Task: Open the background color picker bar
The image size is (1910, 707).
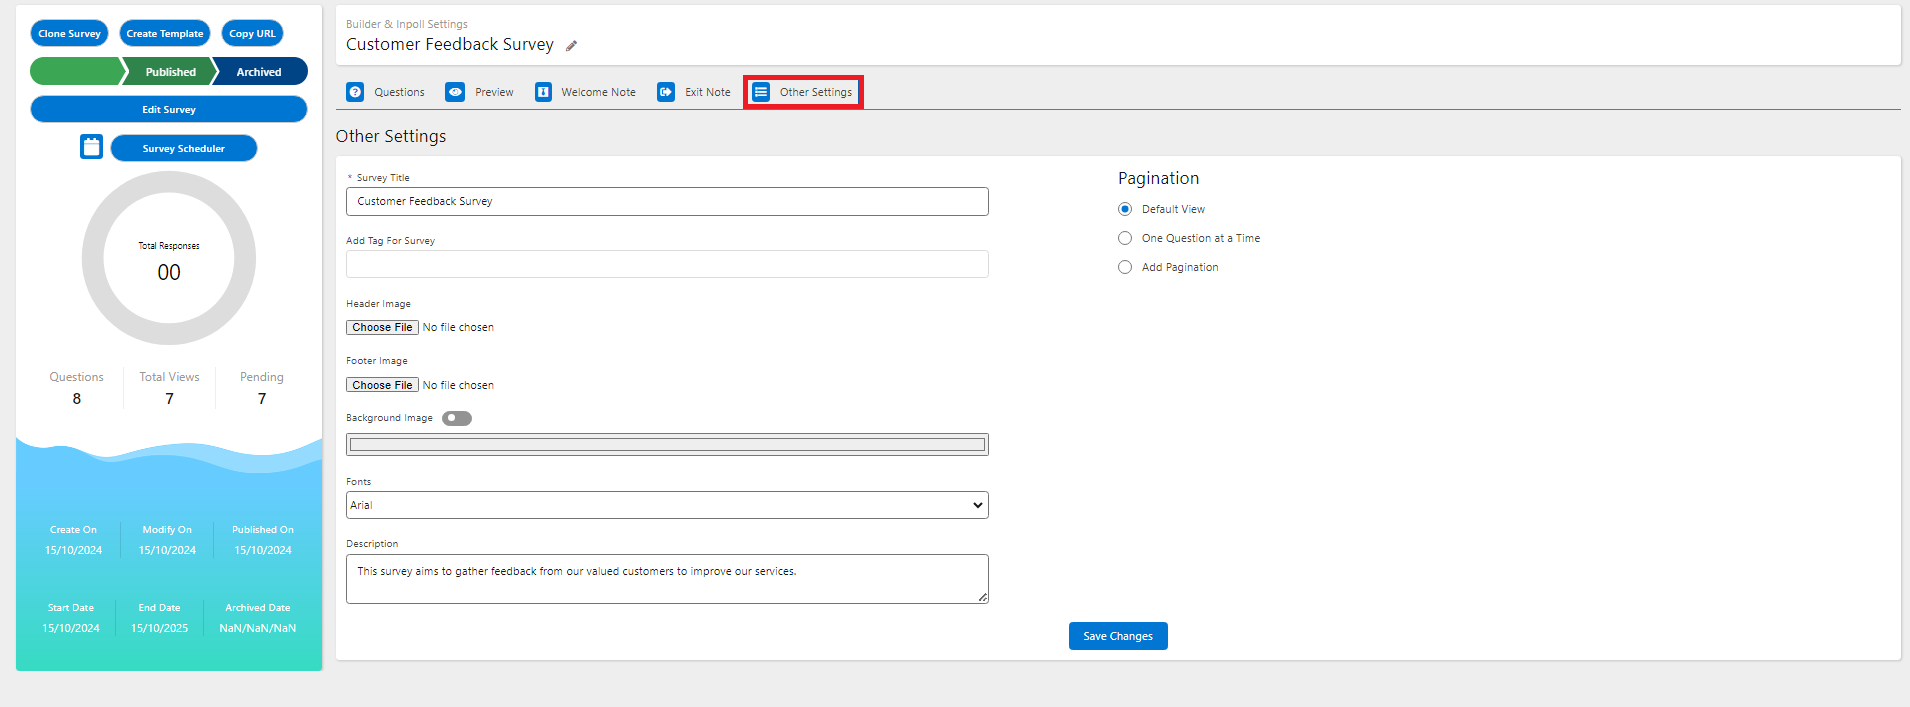Action: click(x=667, y=445)
